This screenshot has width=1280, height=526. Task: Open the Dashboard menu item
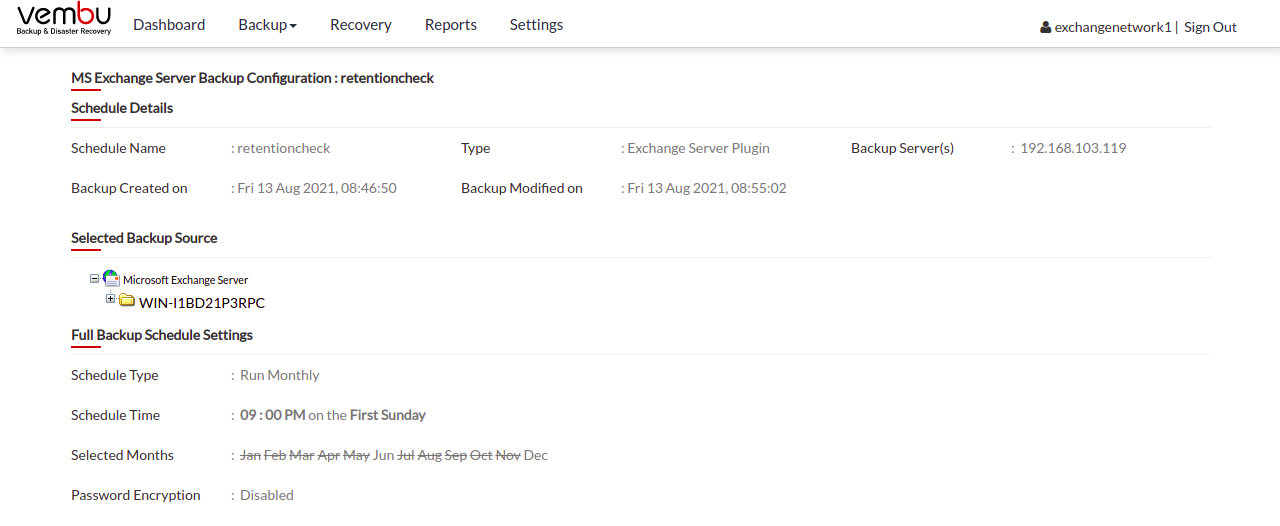point(169,25)
